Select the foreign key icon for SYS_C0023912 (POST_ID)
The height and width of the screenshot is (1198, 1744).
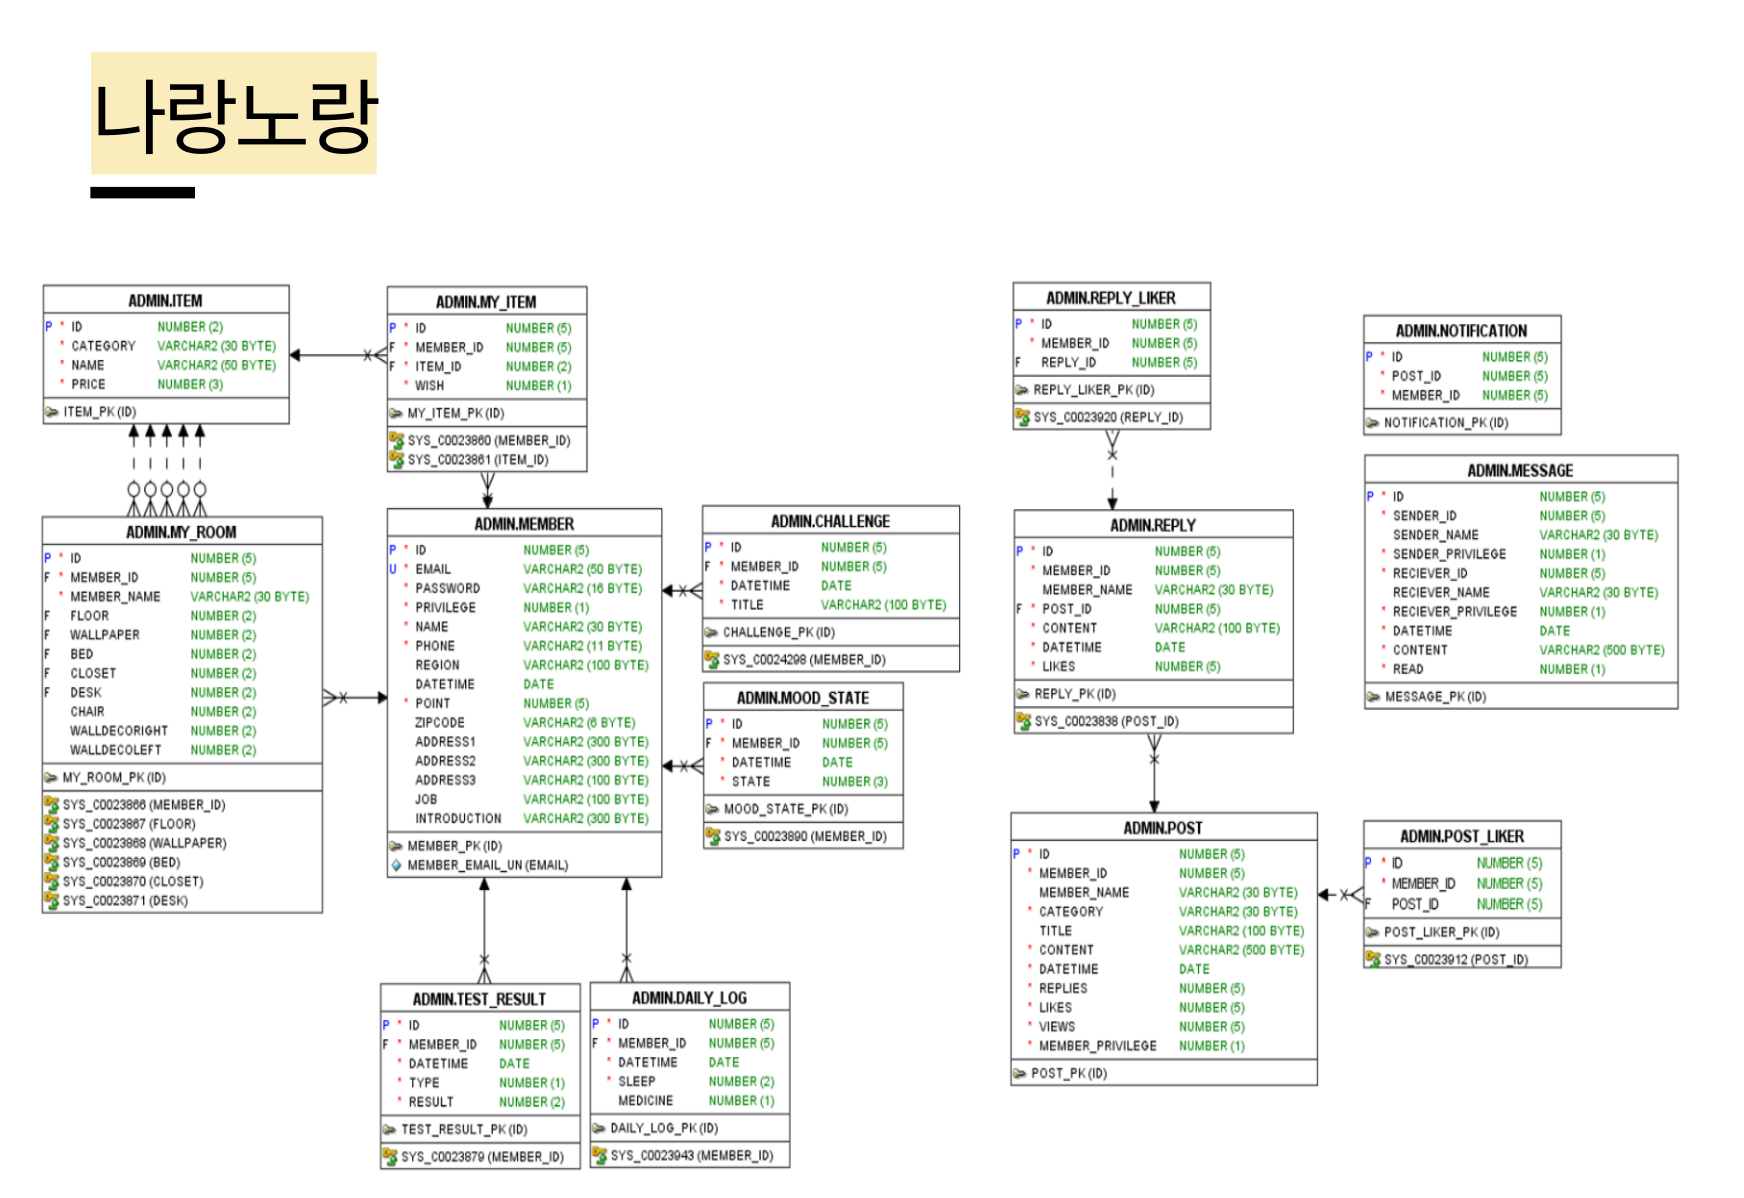(1373, 959)
